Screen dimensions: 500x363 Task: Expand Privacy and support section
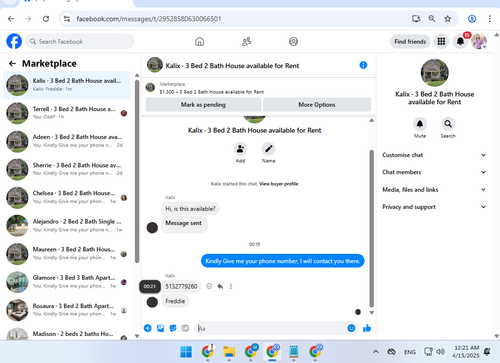[x=434, y=207]
